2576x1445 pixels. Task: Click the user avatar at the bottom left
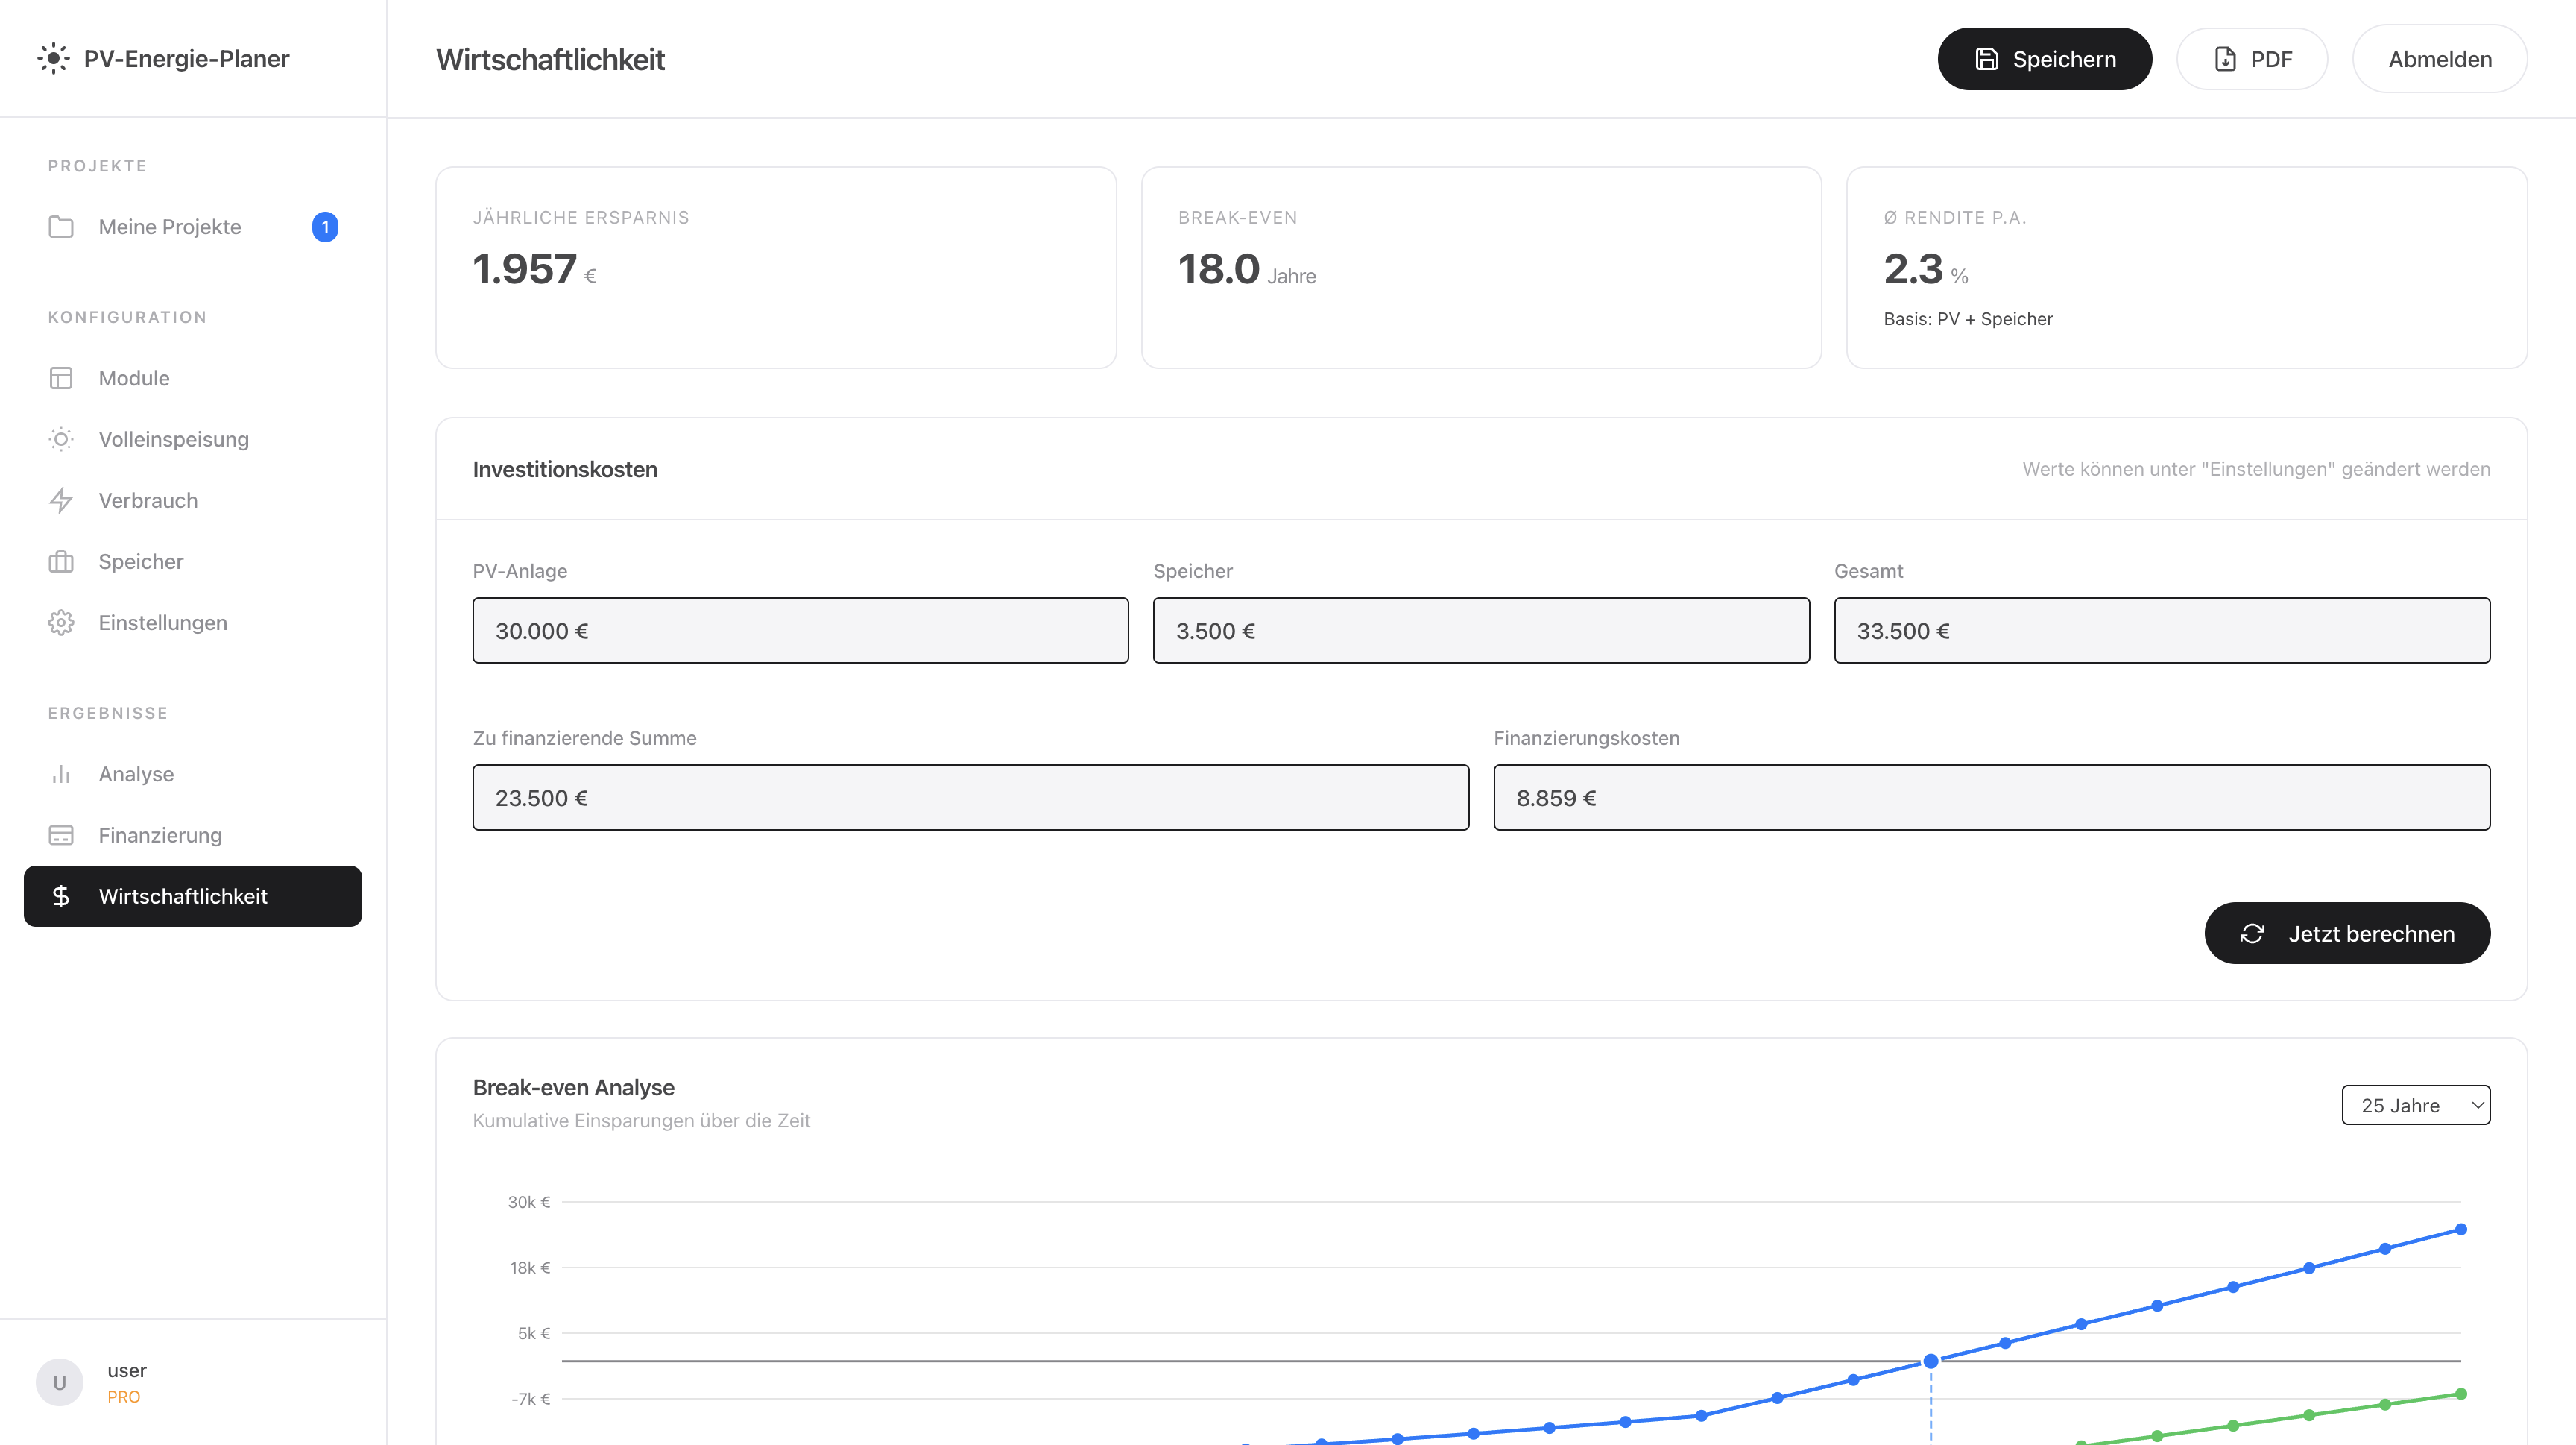59,1382
